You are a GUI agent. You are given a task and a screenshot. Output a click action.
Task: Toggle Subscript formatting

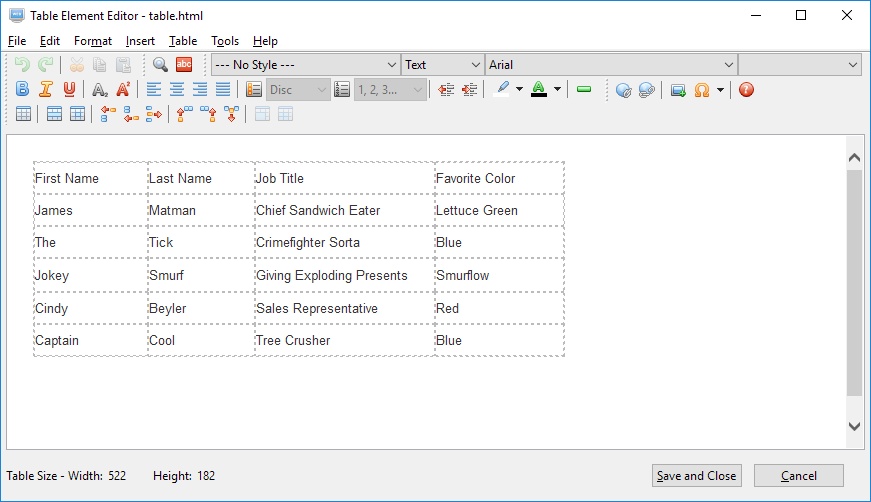click(x=99, y=89)
